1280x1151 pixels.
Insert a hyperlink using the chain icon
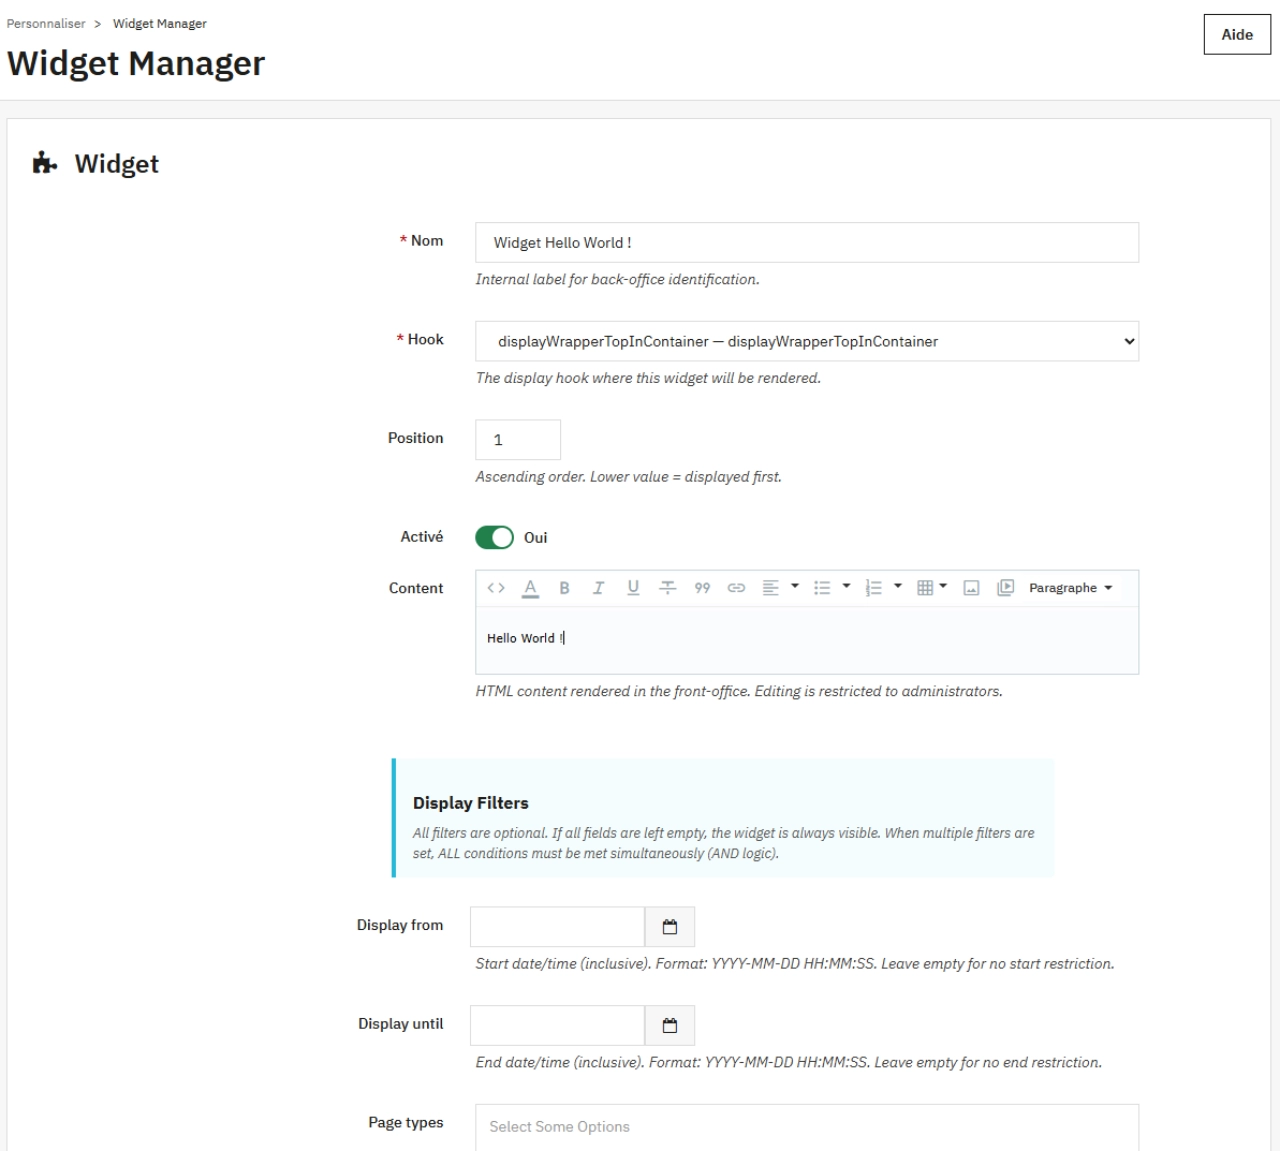[x=737, y=588]
